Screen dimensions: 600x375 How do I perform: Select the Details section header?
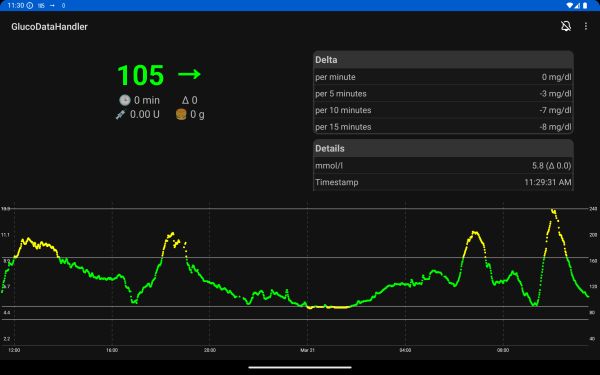[443, 148]
